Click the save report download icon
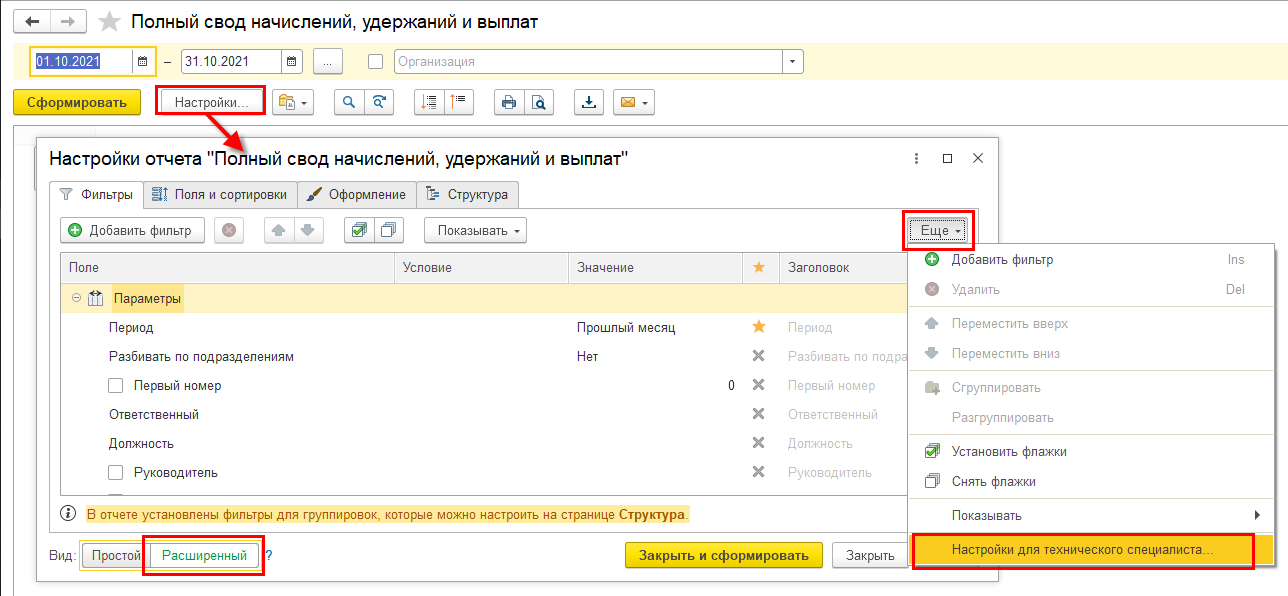 click(589, 102)
